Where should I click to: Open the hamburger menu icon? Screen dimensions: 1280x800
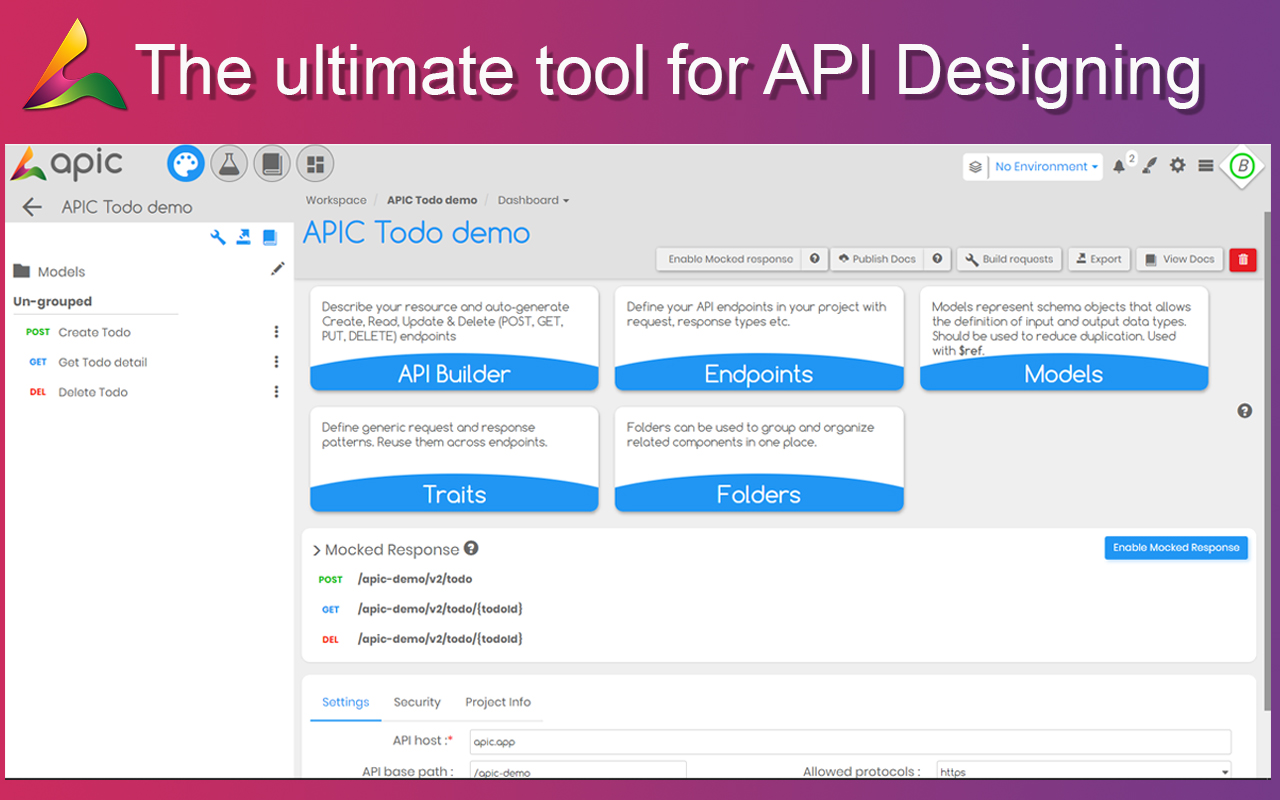pyautogui.click(x=1206, y=166)
